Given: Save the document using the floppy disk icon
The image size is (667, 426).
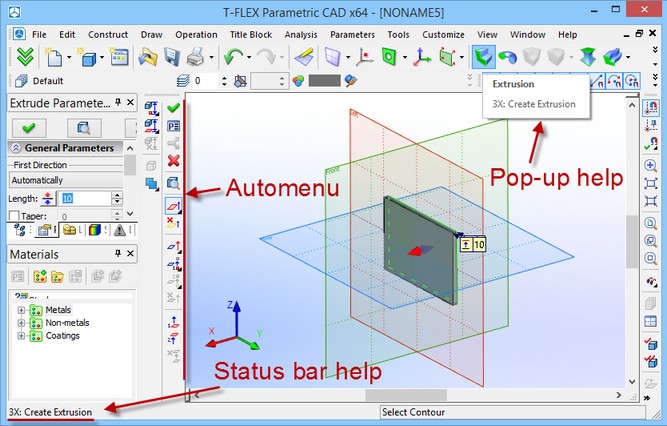Looking at the screenshot, I should pyautogui.click(x=171, y=57).
